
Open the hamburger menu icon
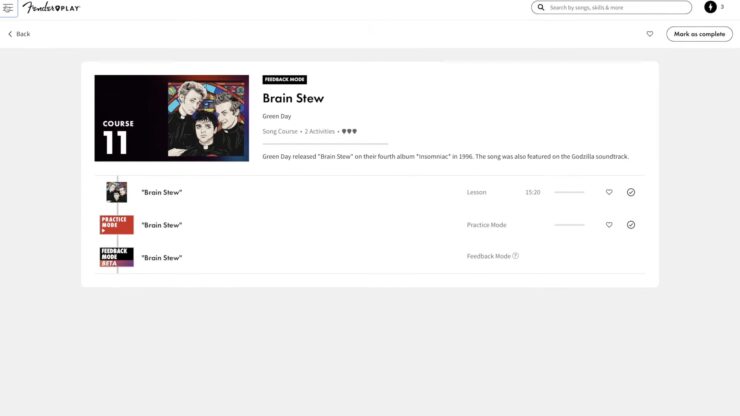coord(8,8)
